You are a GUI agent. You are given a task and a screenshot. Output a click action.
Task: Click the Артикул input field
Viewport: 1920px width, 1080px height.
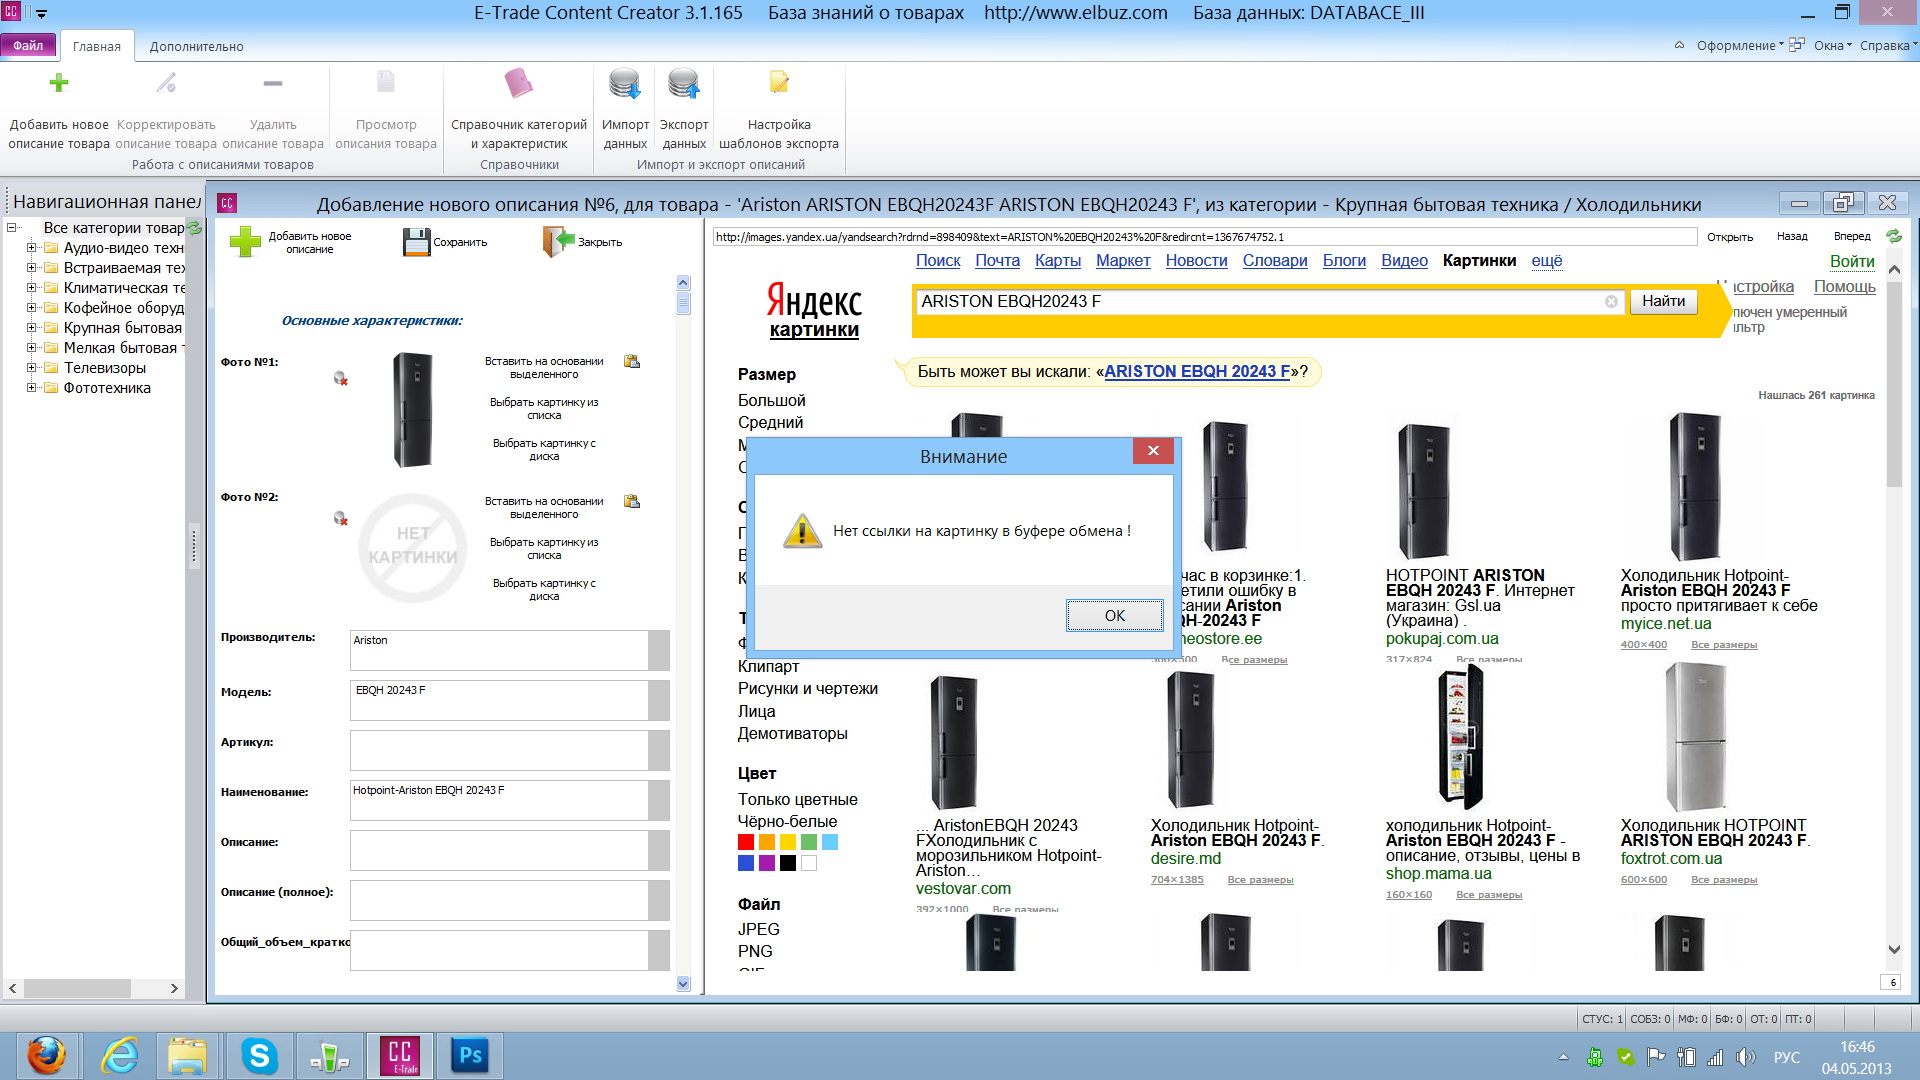(x=499, y=750)
